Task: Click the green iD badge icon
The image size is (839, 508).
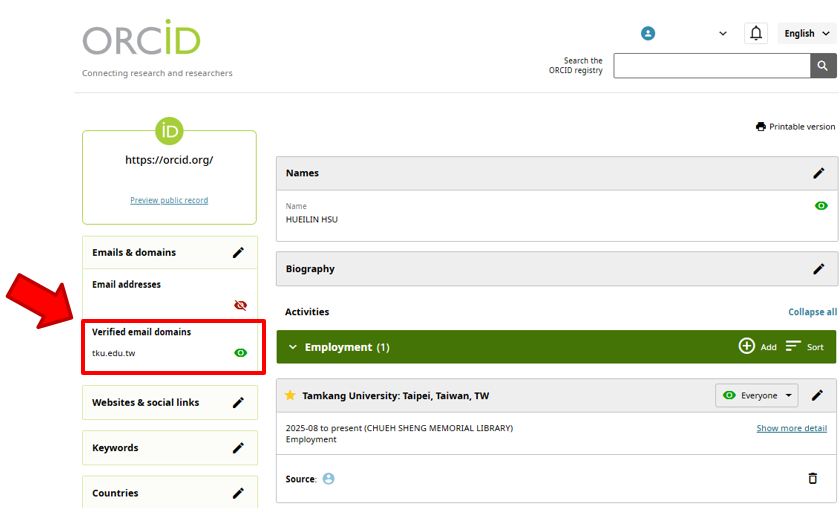Action: tap(169, 131)
